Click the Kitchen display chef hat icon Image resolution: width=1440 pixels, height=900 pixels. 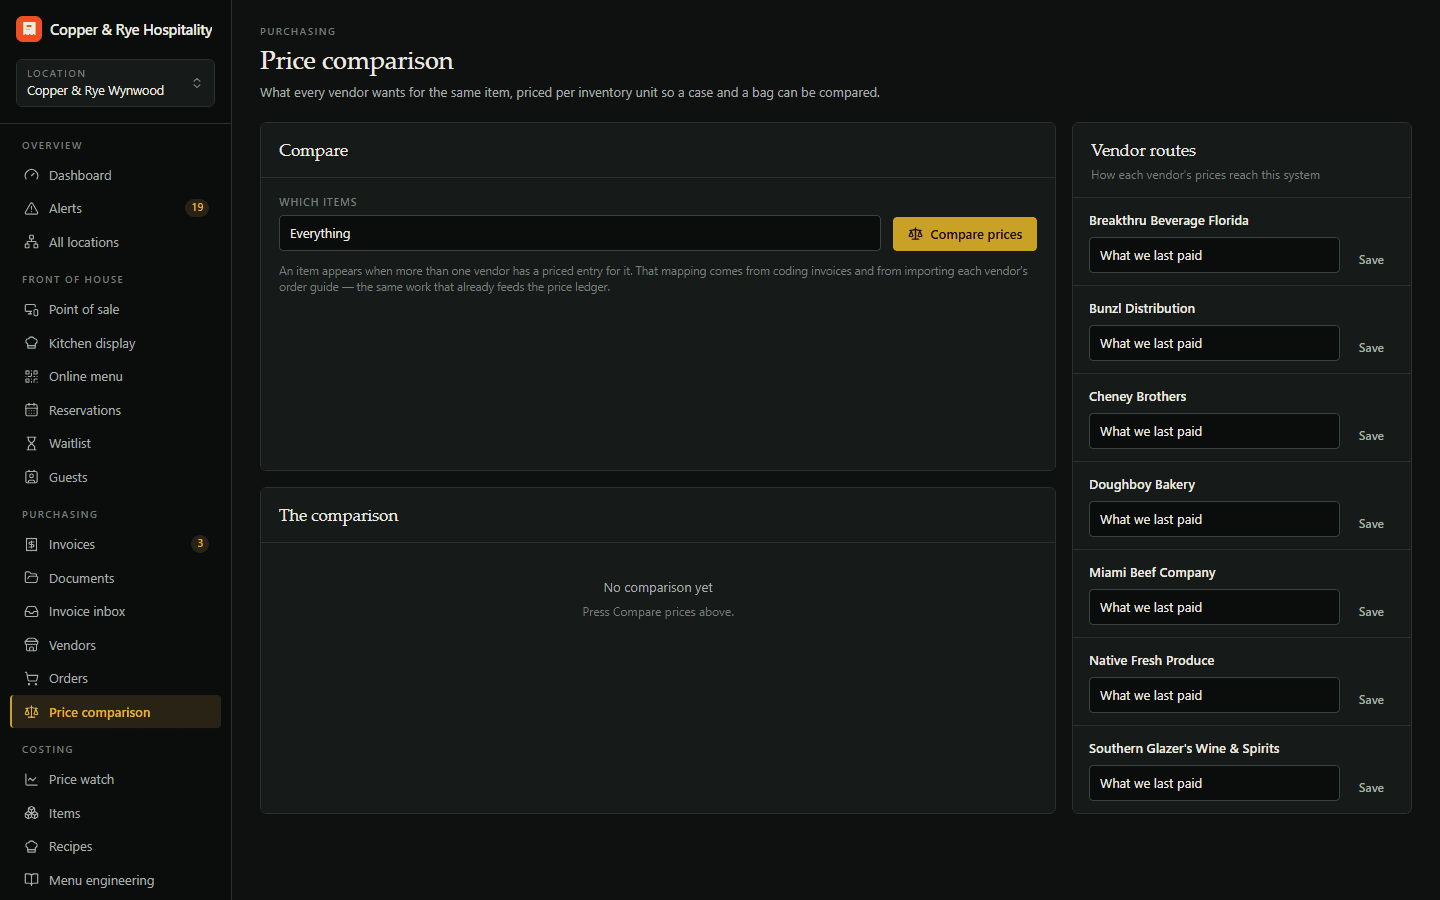[x=31, y=343]
